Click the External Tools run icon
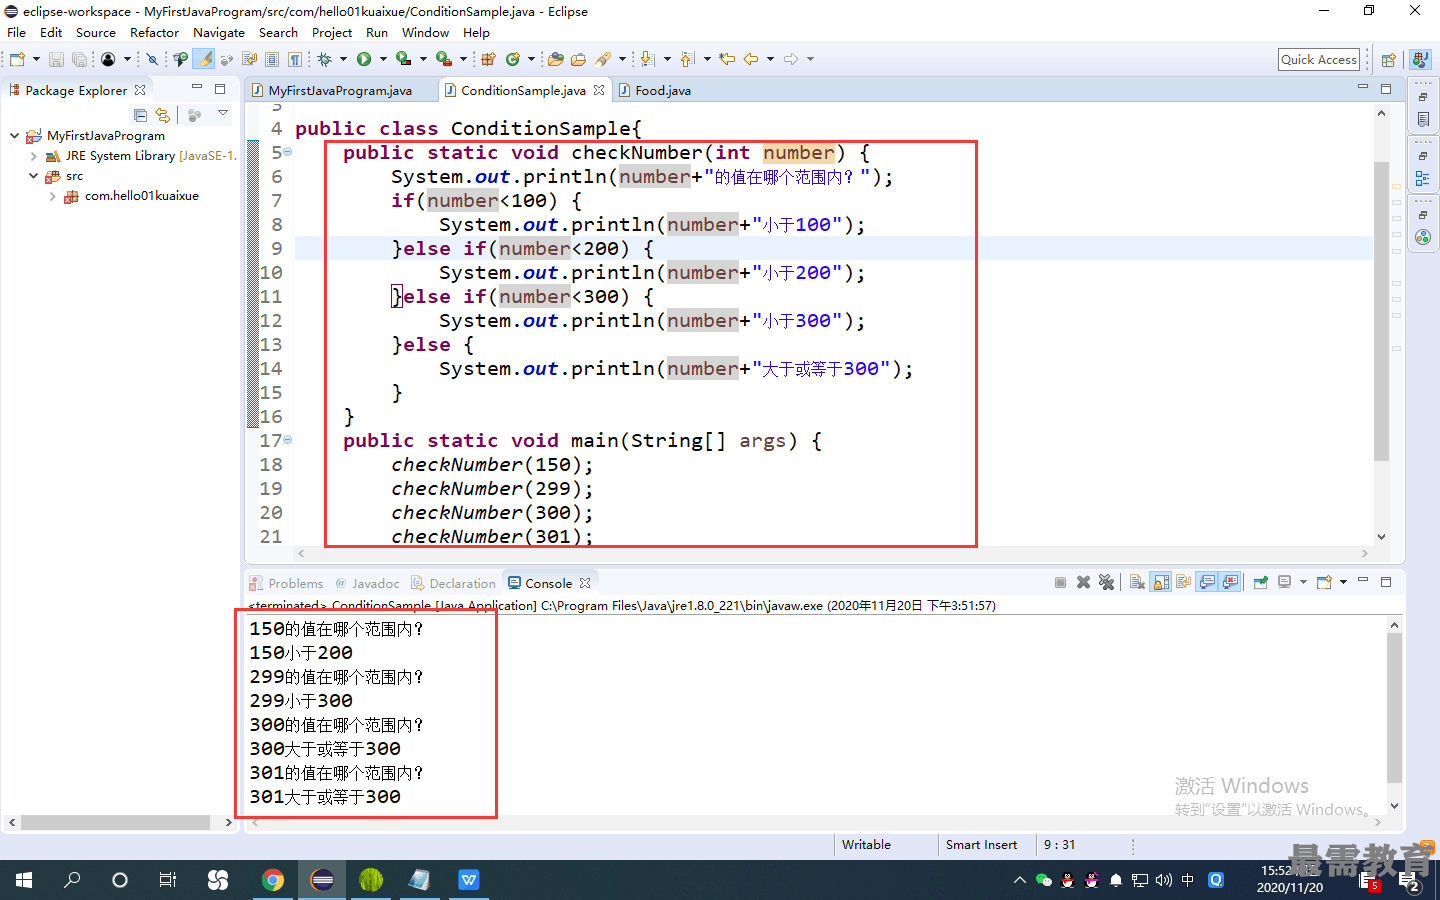 click(443, 59)
